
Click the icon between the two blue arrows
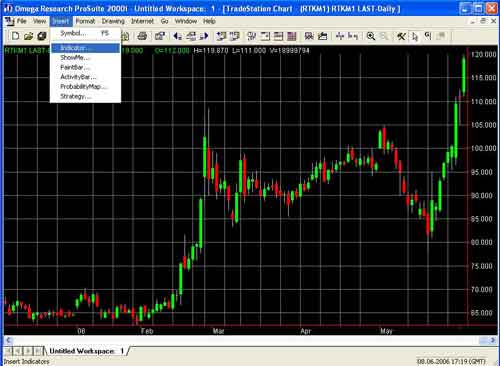point(191,36)
